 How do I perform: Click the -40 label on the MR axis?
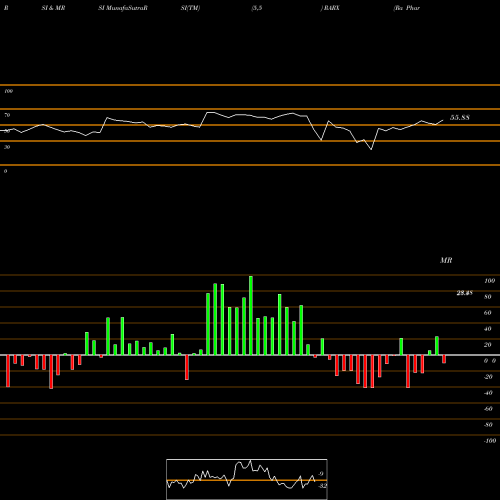[x=488, y=393]
